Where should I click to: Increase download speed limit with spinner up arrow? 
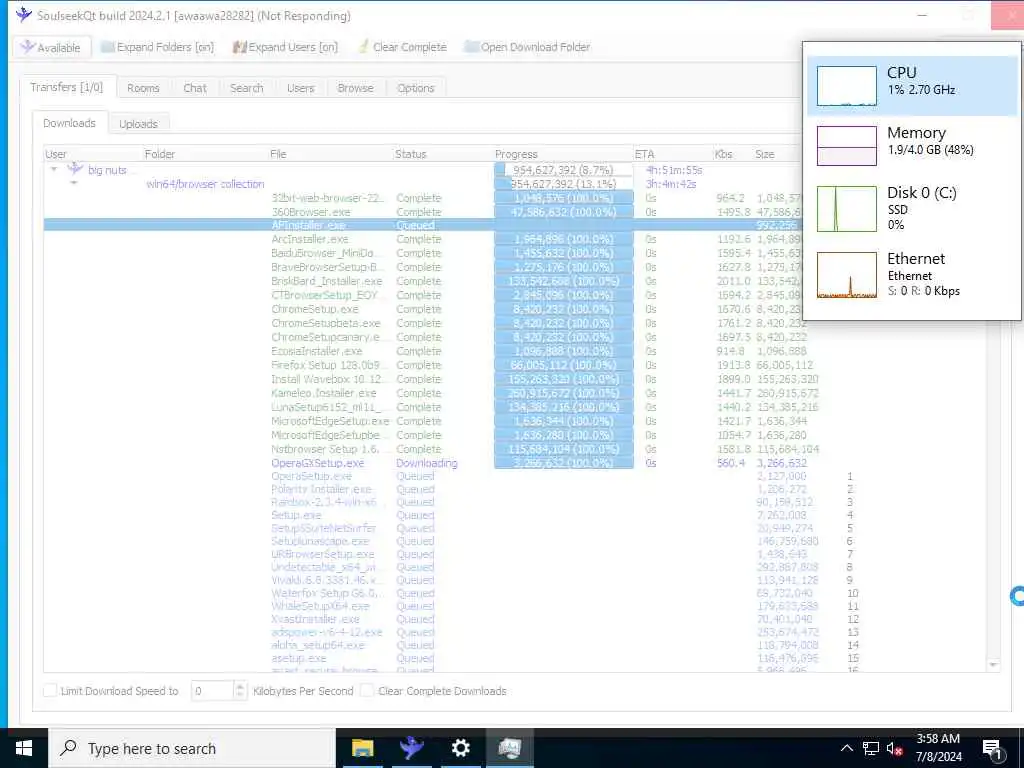point(240,686)
